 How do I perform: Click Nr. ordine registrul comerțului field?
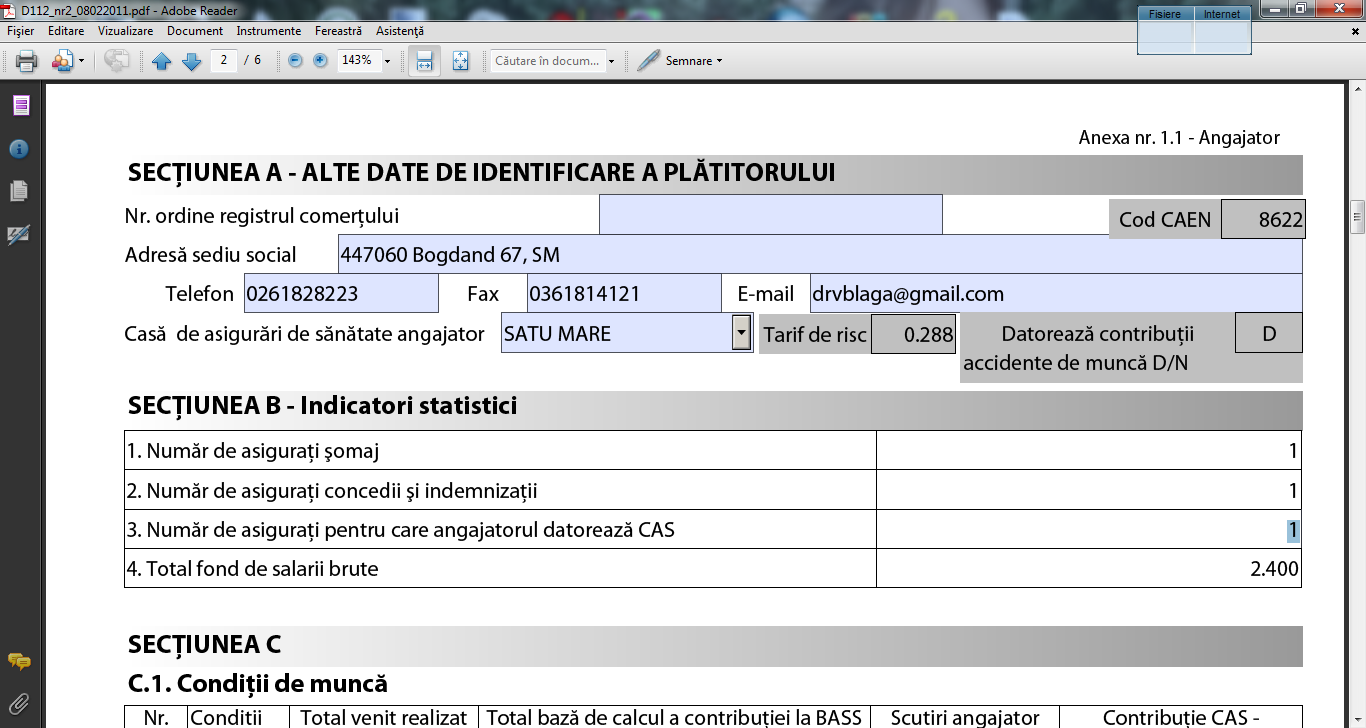point(771,214)
